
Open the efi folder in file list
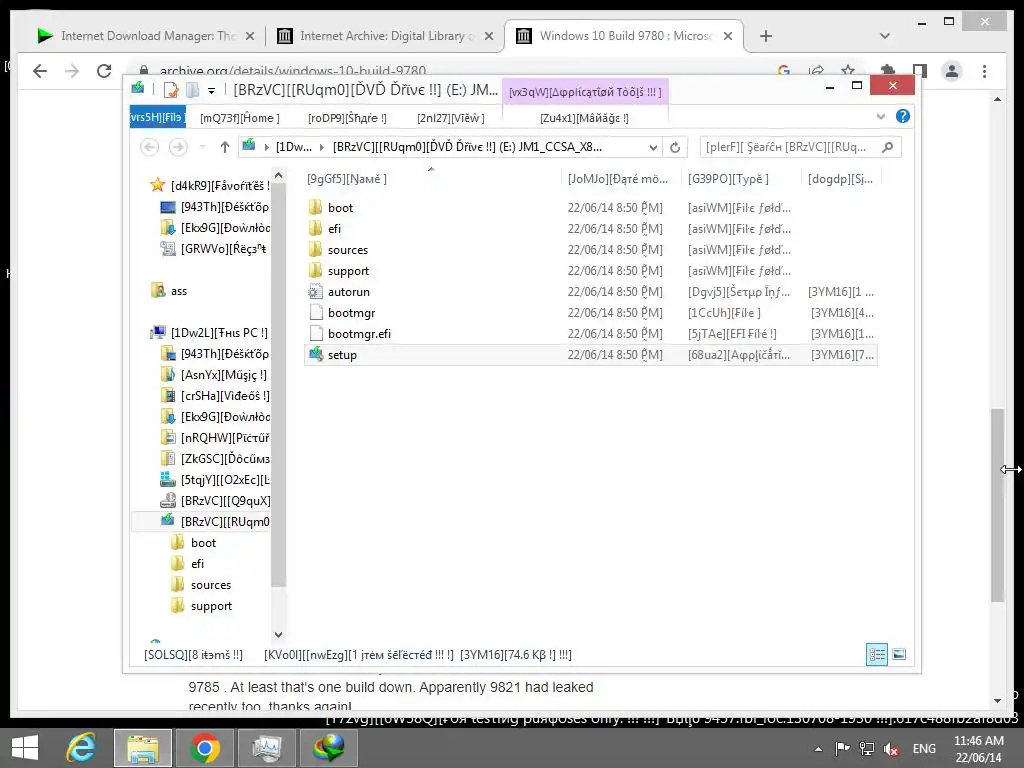pyautogui.click(x=334, y=229)
